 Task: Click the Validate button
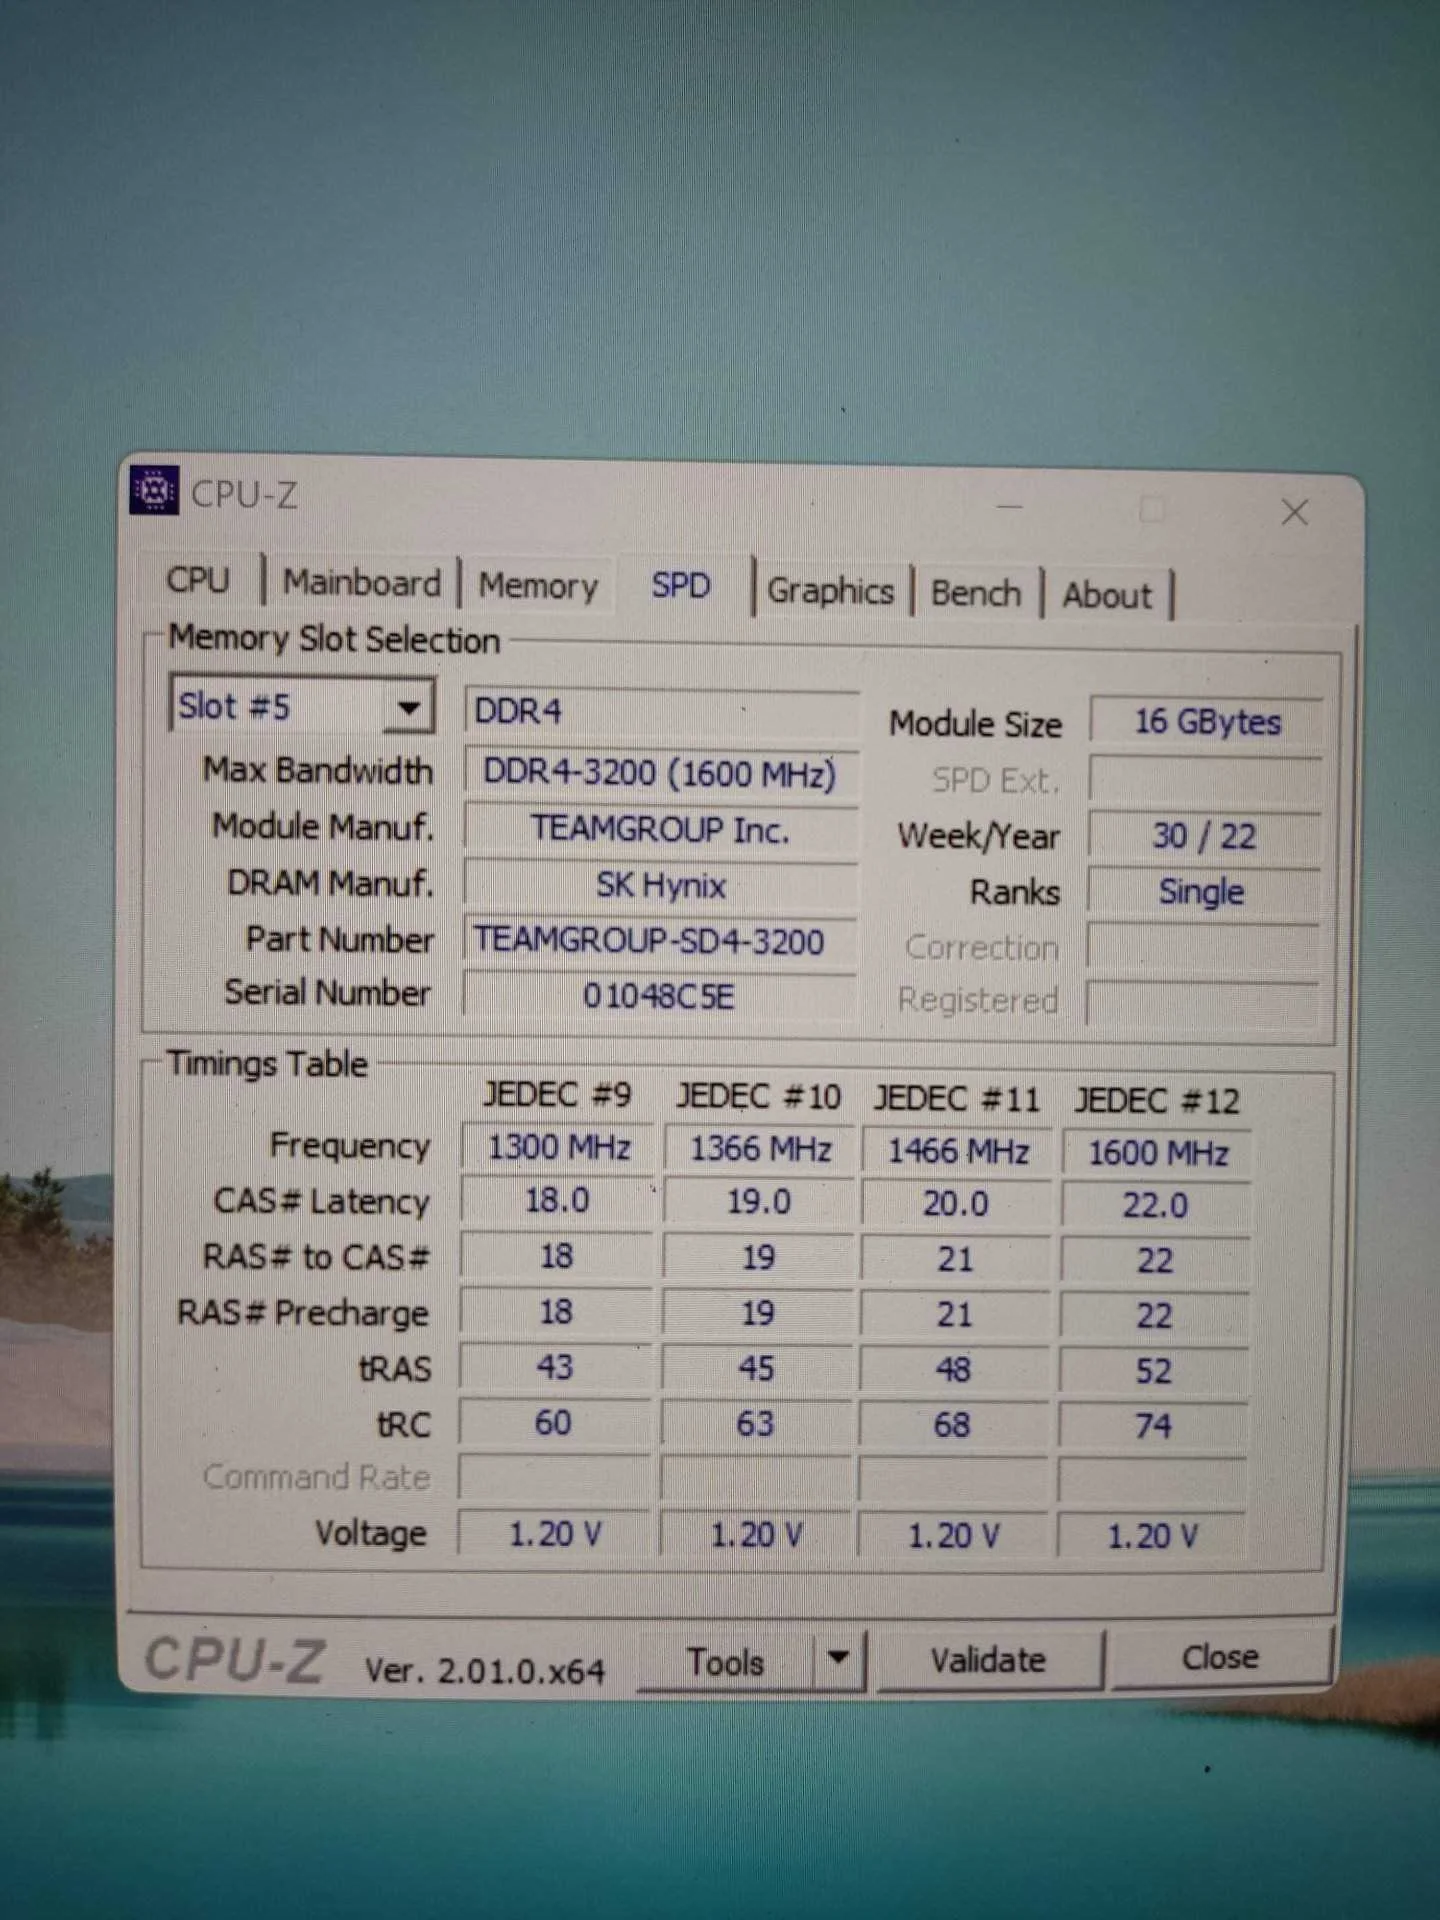[x=989, y=1660]
